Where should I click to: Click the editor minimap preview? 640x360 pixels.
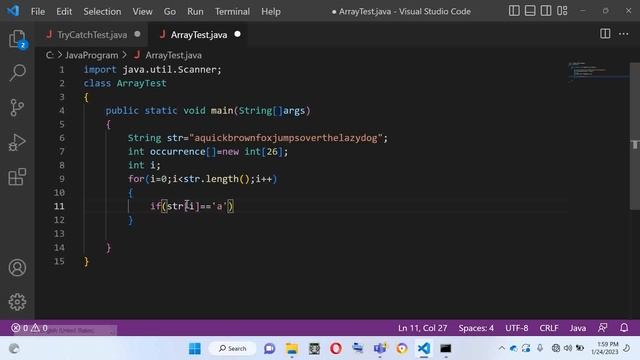tap(598, 72)
